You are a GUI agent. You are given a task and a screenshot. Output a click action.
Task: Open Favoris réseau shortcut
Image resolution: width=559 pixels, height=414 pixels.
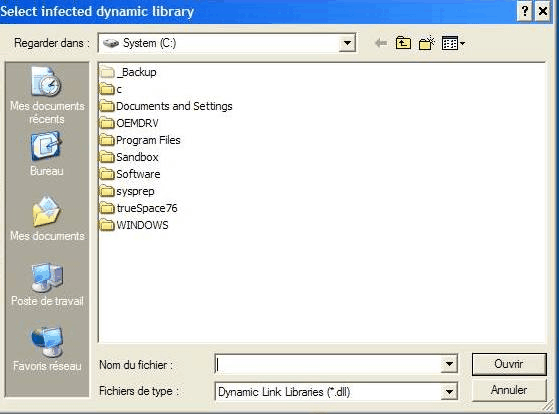(x=47, y=349)
